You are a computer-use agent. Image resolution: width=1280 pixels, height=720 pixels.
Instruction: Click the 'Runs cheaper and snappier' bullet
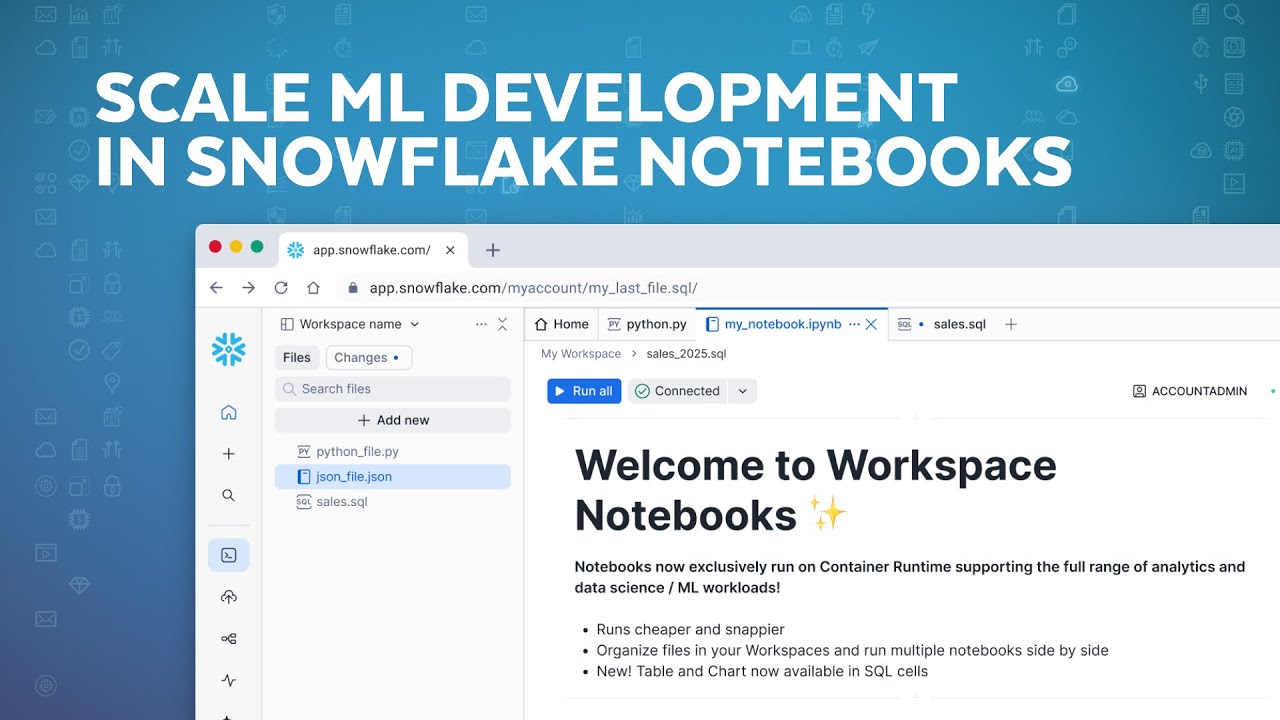690,630
